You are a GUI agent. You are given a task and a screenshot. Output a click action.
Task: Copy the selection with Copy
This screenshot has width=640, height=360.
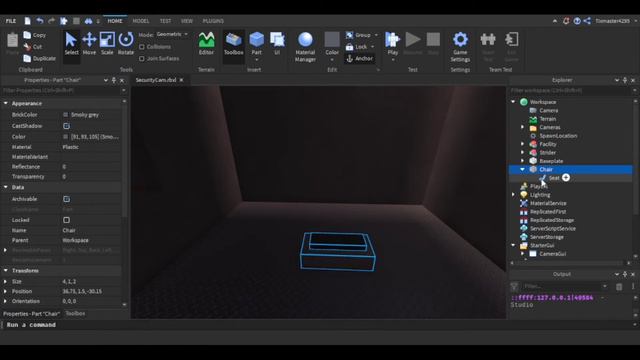pyautogui.click(x=35, y=35)
